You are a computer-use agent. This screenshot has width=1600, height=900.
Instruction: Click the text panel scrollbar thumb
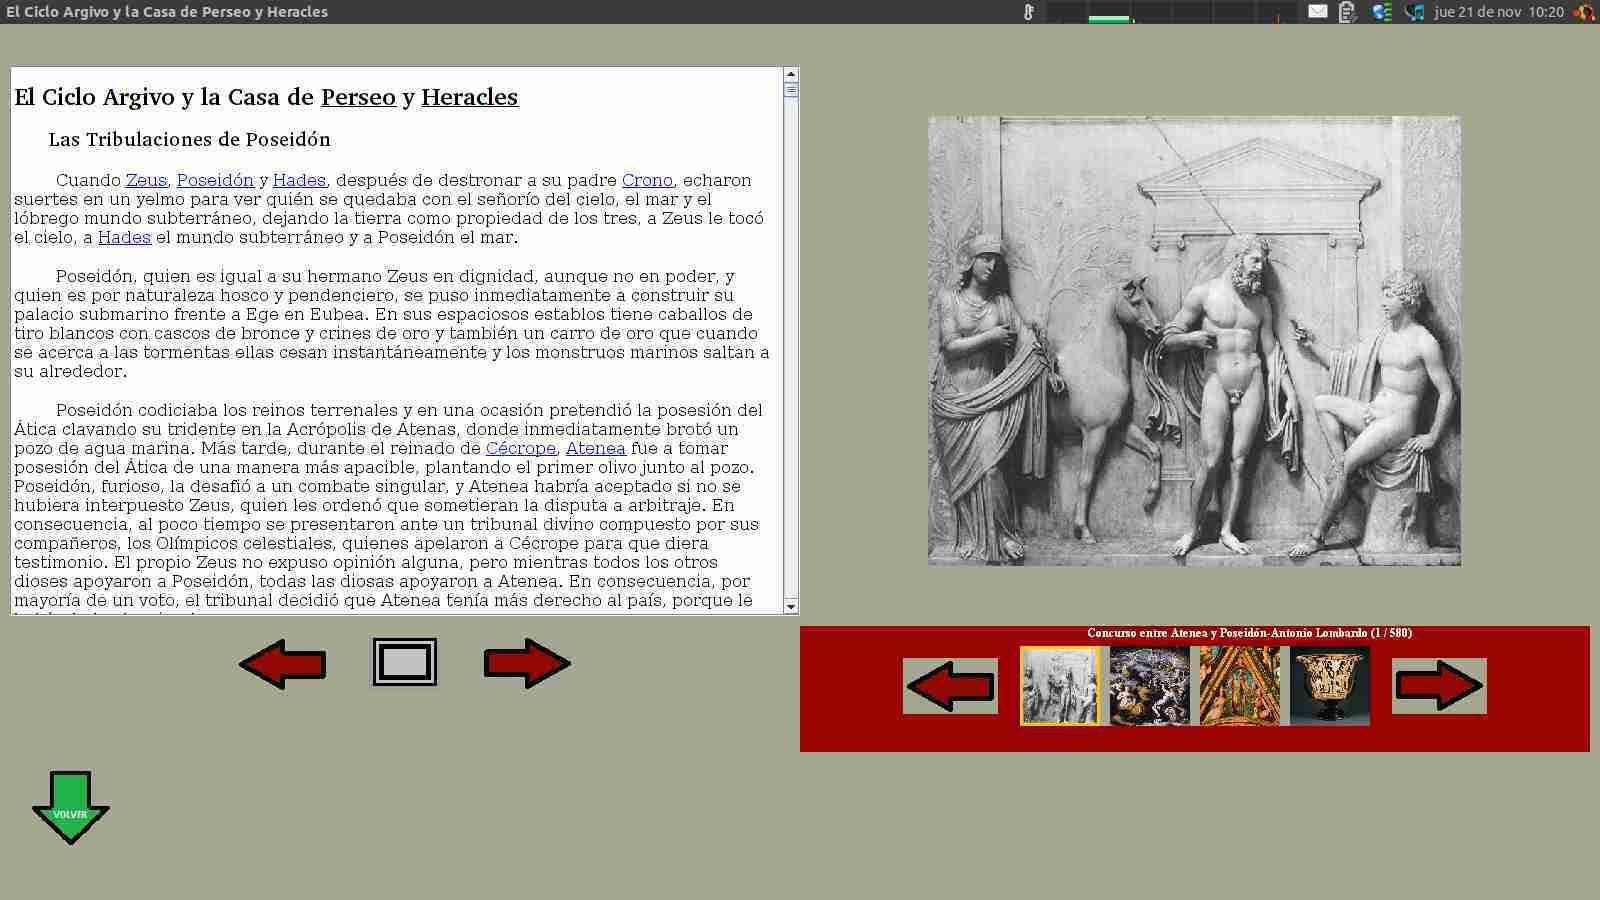click(x=791, y=90)
